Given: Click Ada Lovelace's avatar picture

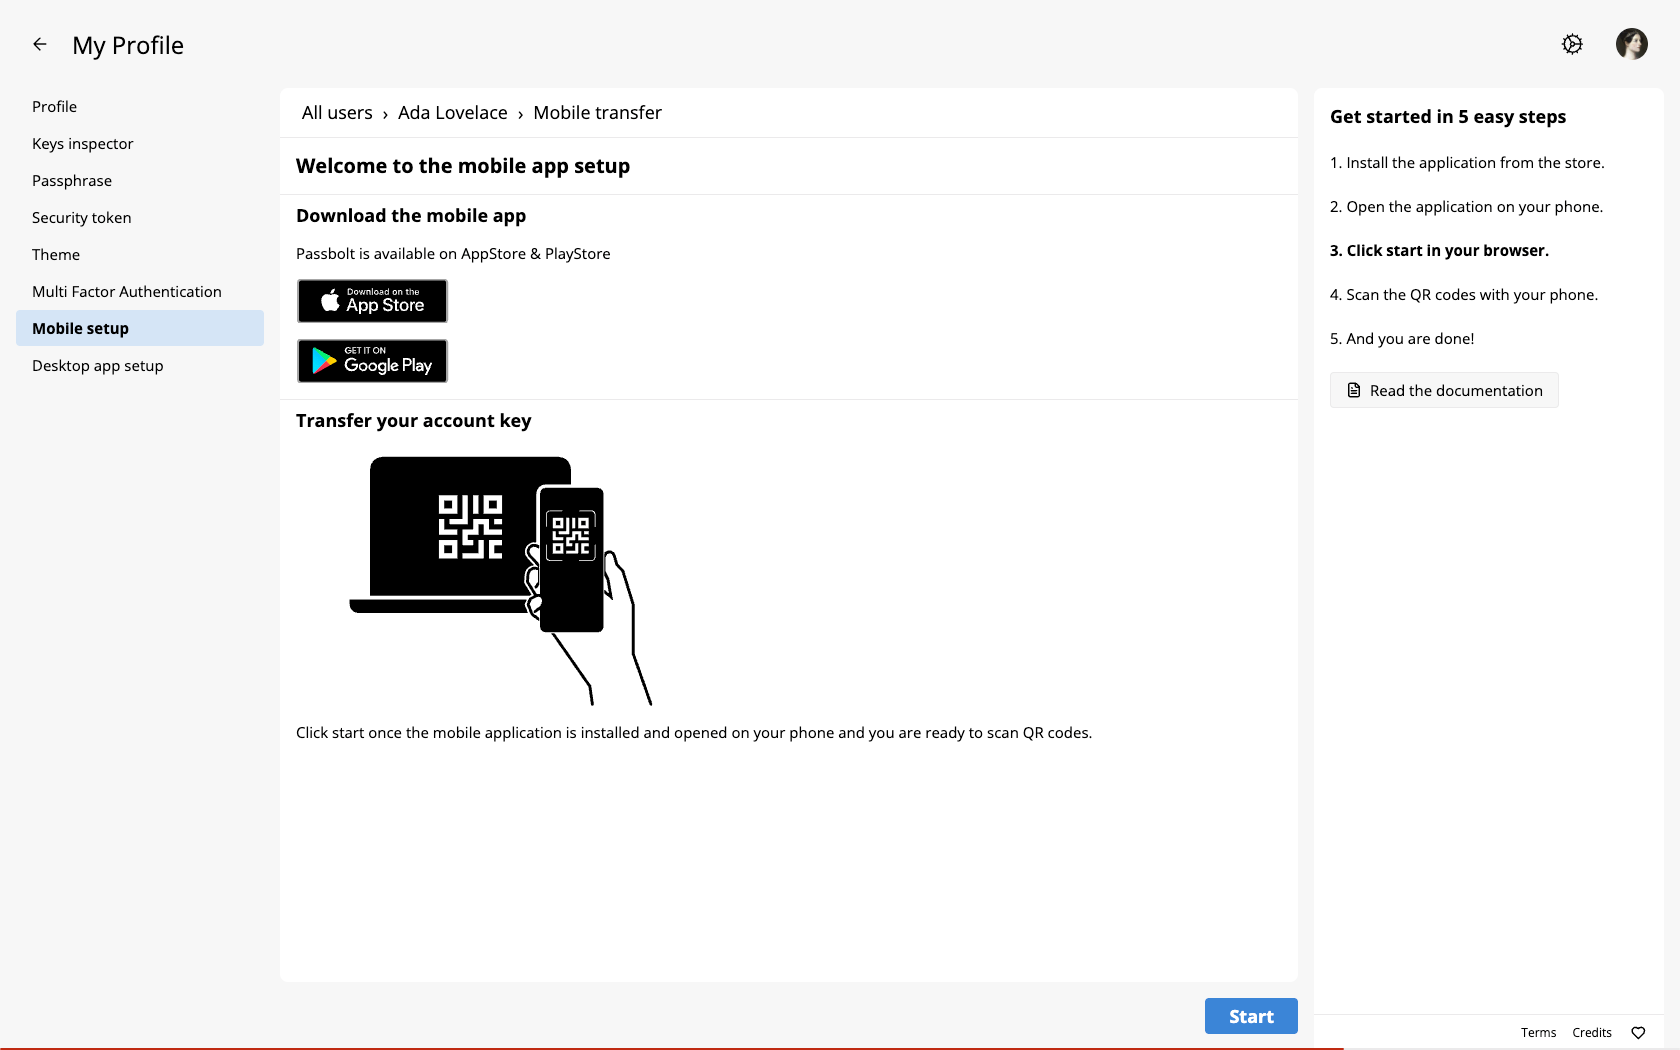Looking at the screenshot, I should [1631, 44].
